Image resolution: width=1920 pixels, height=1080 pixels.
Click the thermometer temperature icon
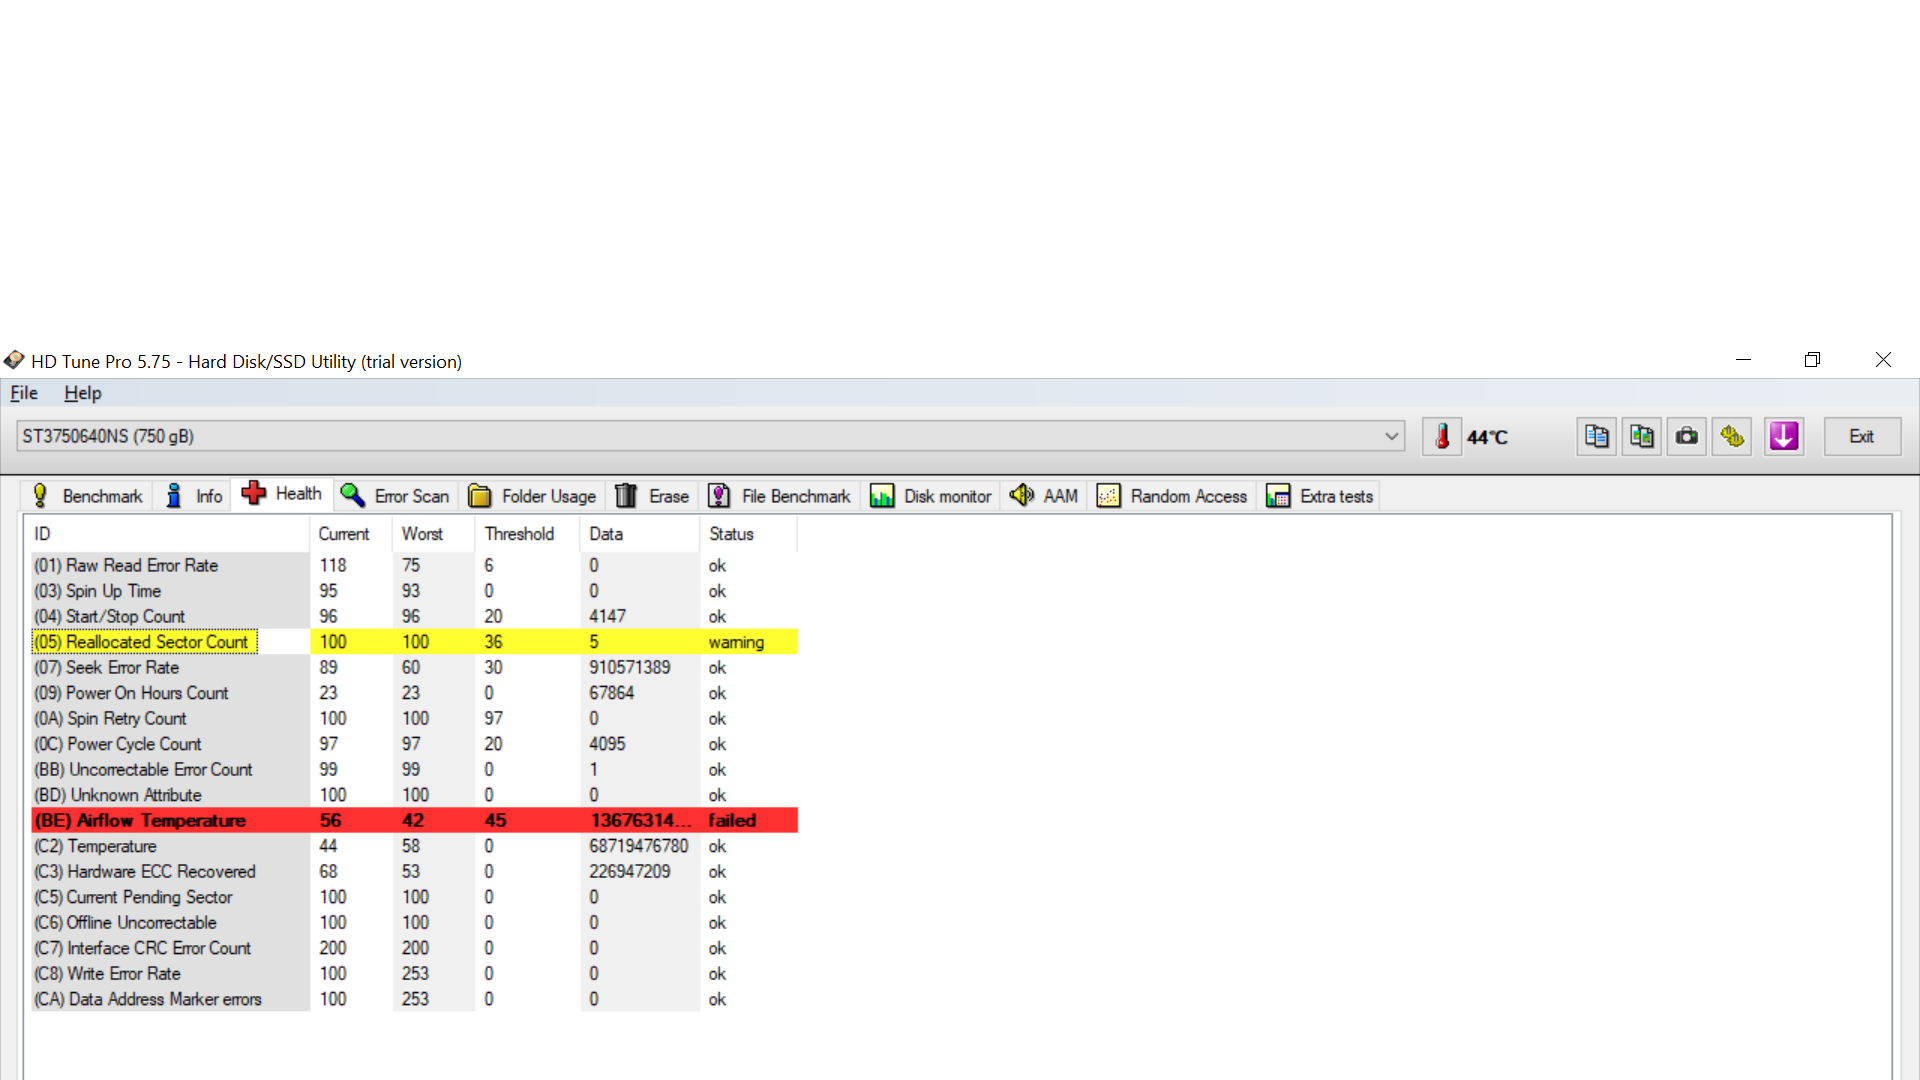pos(1442,437)
